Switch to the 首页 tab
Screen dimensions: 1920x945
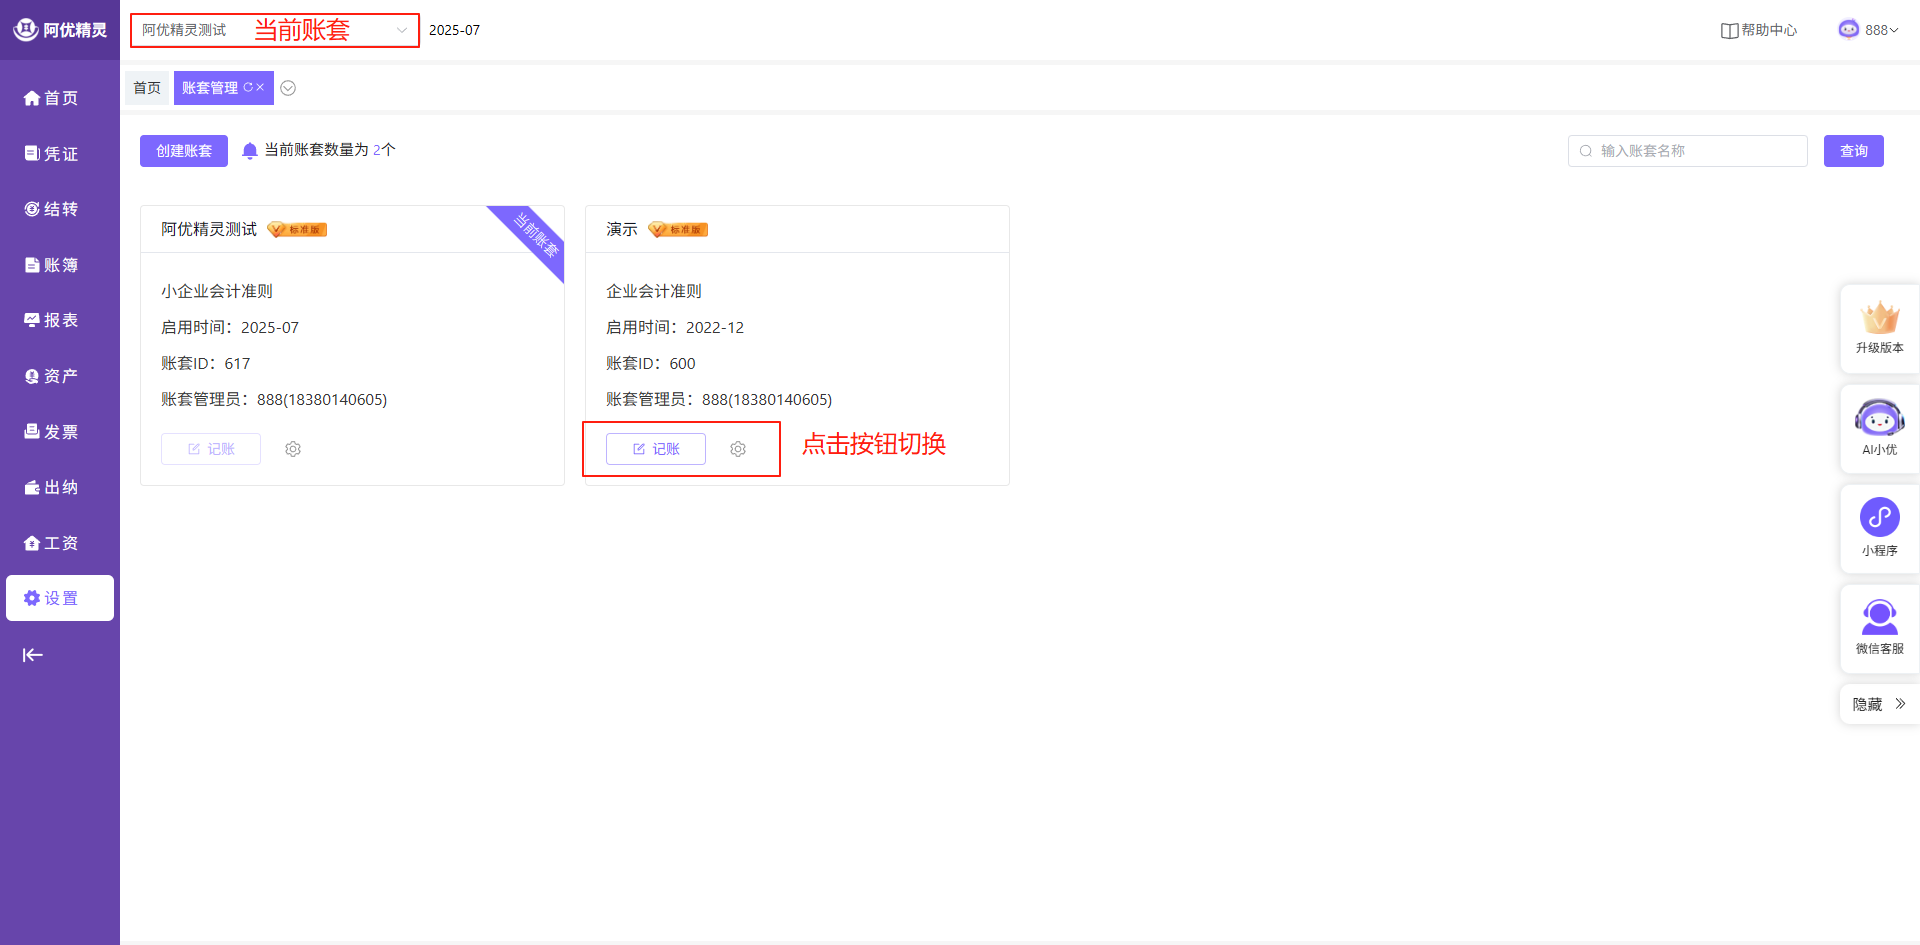[x=147, y=88]
